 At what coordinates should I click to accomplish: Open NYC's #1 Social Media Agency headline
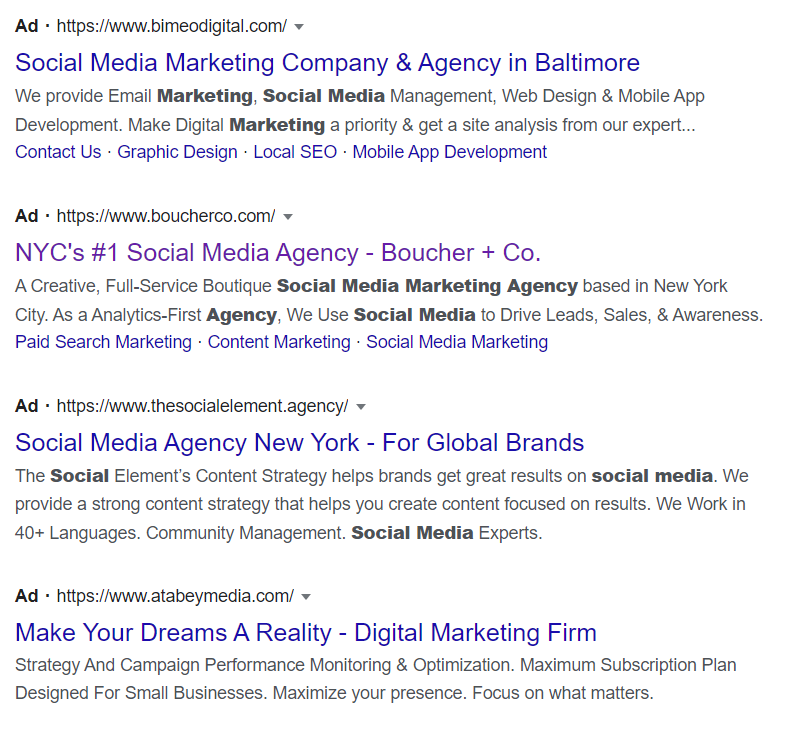tap(278, 253)
